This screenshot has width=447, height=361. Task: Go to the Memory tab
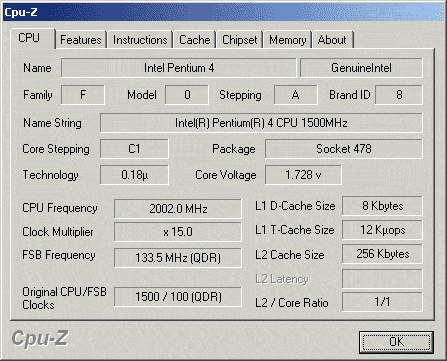288,40
